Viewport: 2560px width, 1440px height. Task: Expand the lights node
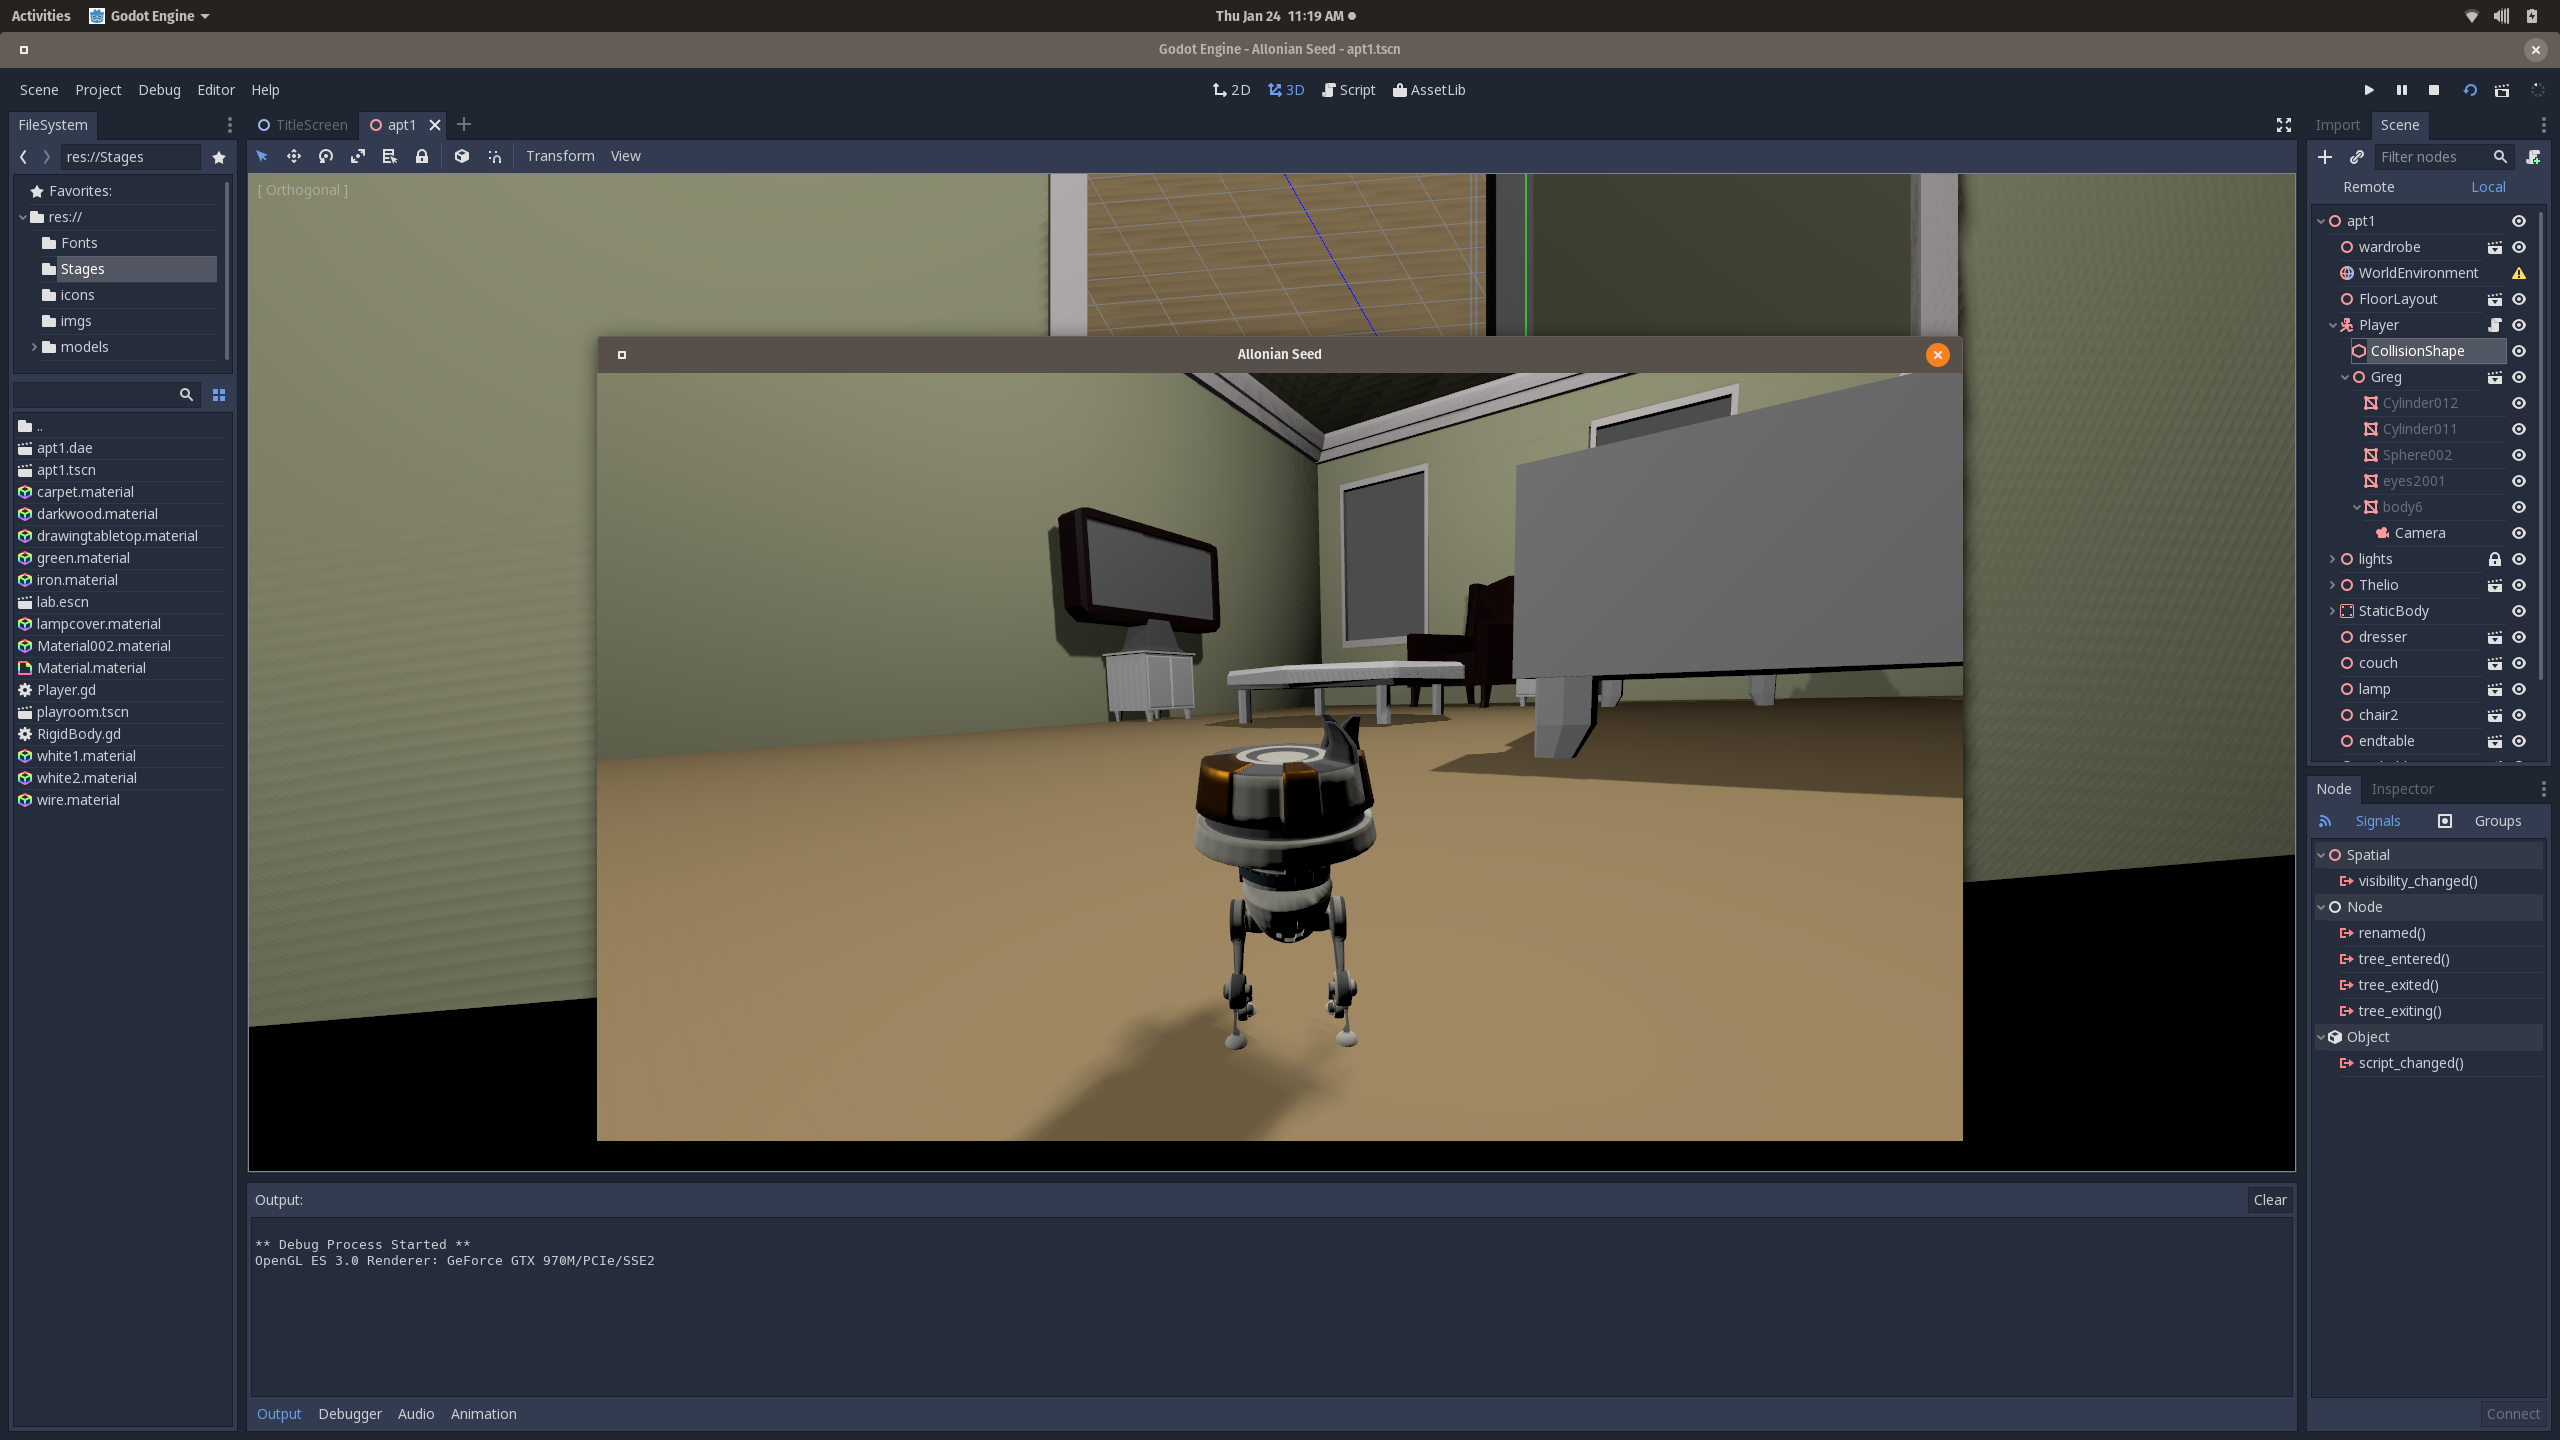pos(2332,559)
